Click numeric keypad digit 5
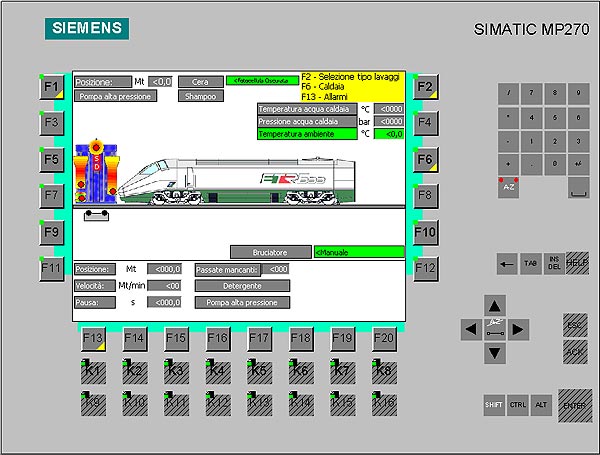Image resolution: width=600 pixels, height=455 pixels. point(555,117)
